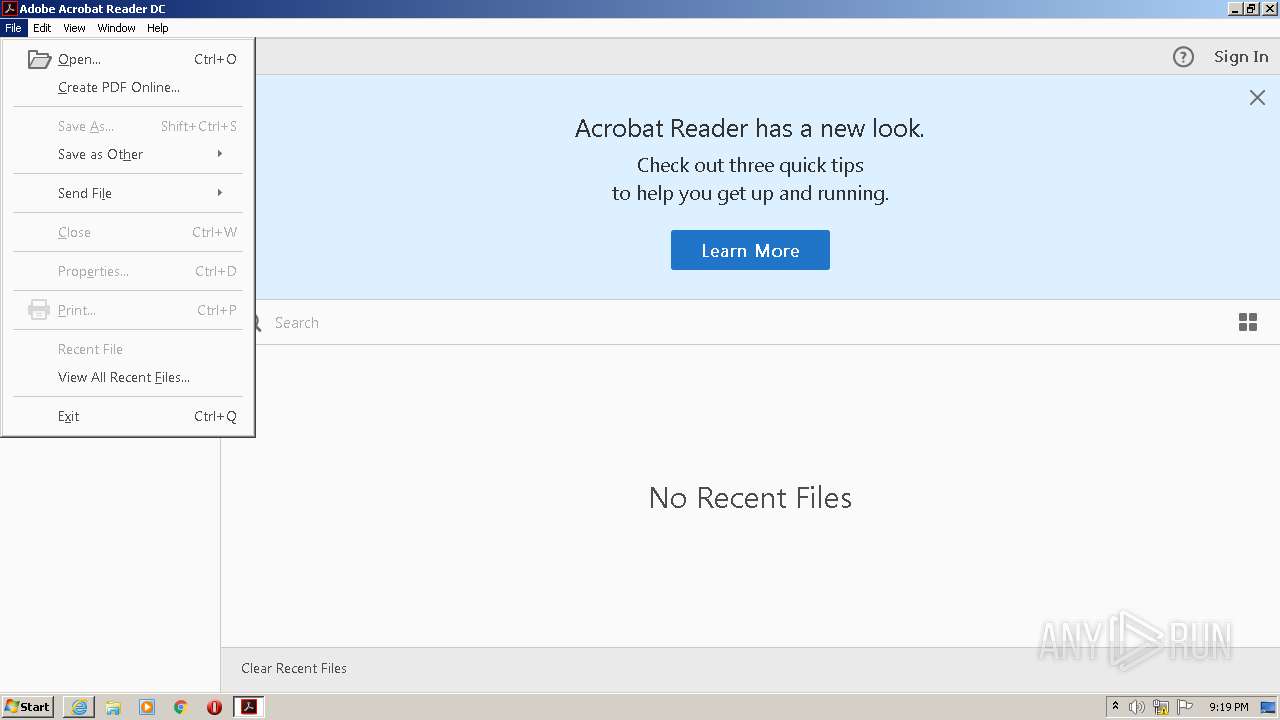
Task: Click the Learn More button
Action: [x=750, y=250]
